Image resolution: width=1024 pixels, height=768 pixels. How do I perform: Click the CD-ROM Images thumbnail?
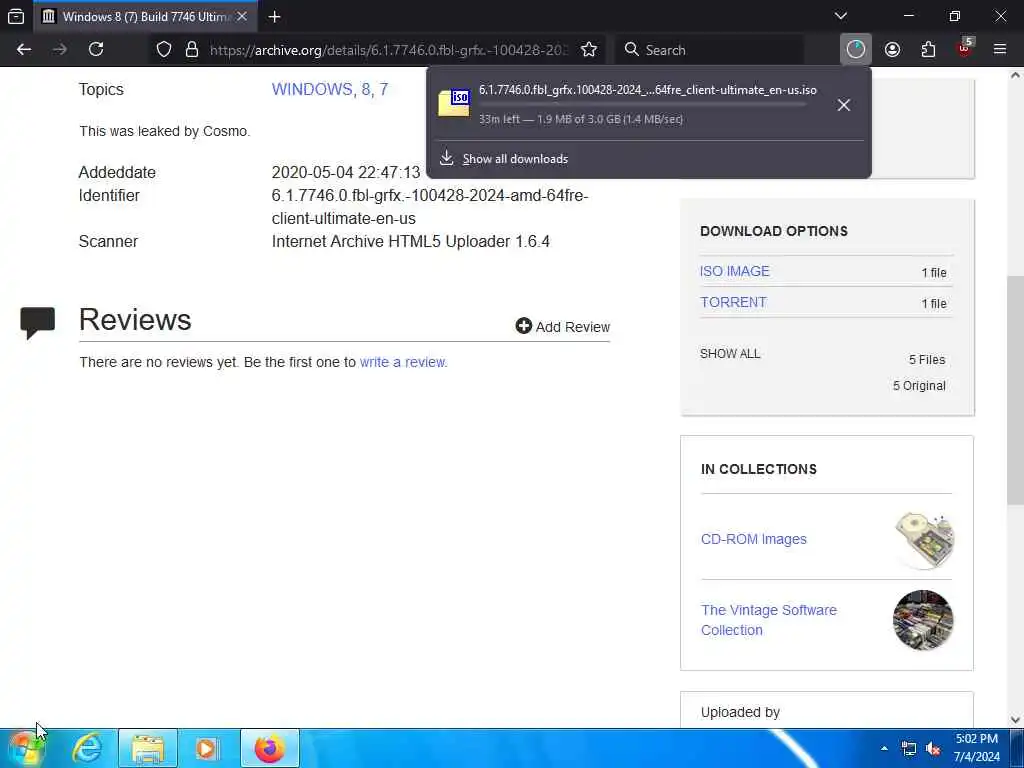point(923,540)
